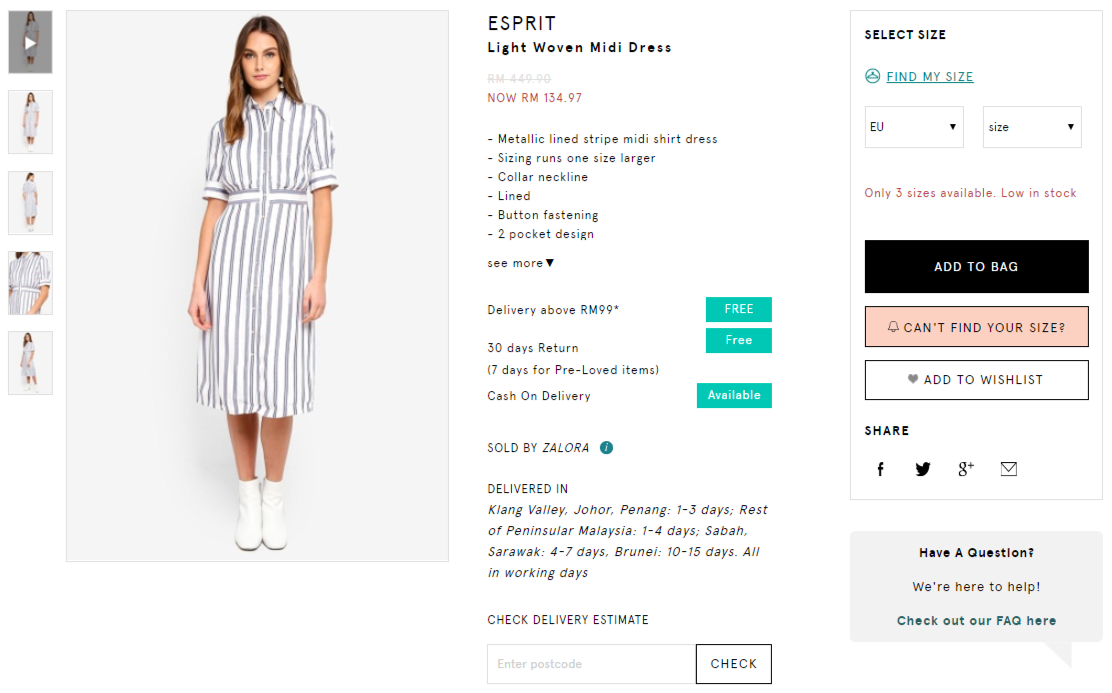Open the Find My Size link
The height and width of the screenshot is (693, 1112).
pyautogui.click(x=929, y=77)
